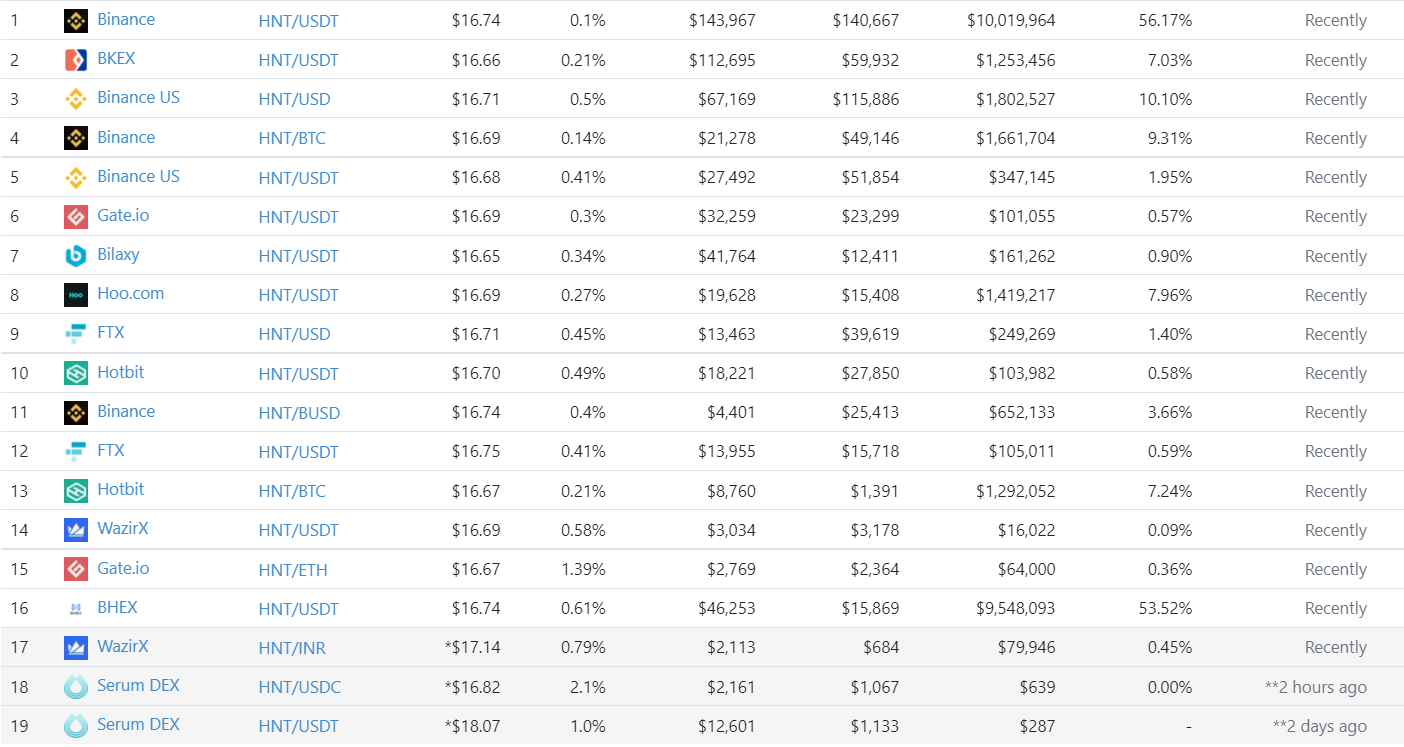Screen dimensions: 1404x747
Task: Select the Hoo.com exchange name
Action: coord(130,294)
